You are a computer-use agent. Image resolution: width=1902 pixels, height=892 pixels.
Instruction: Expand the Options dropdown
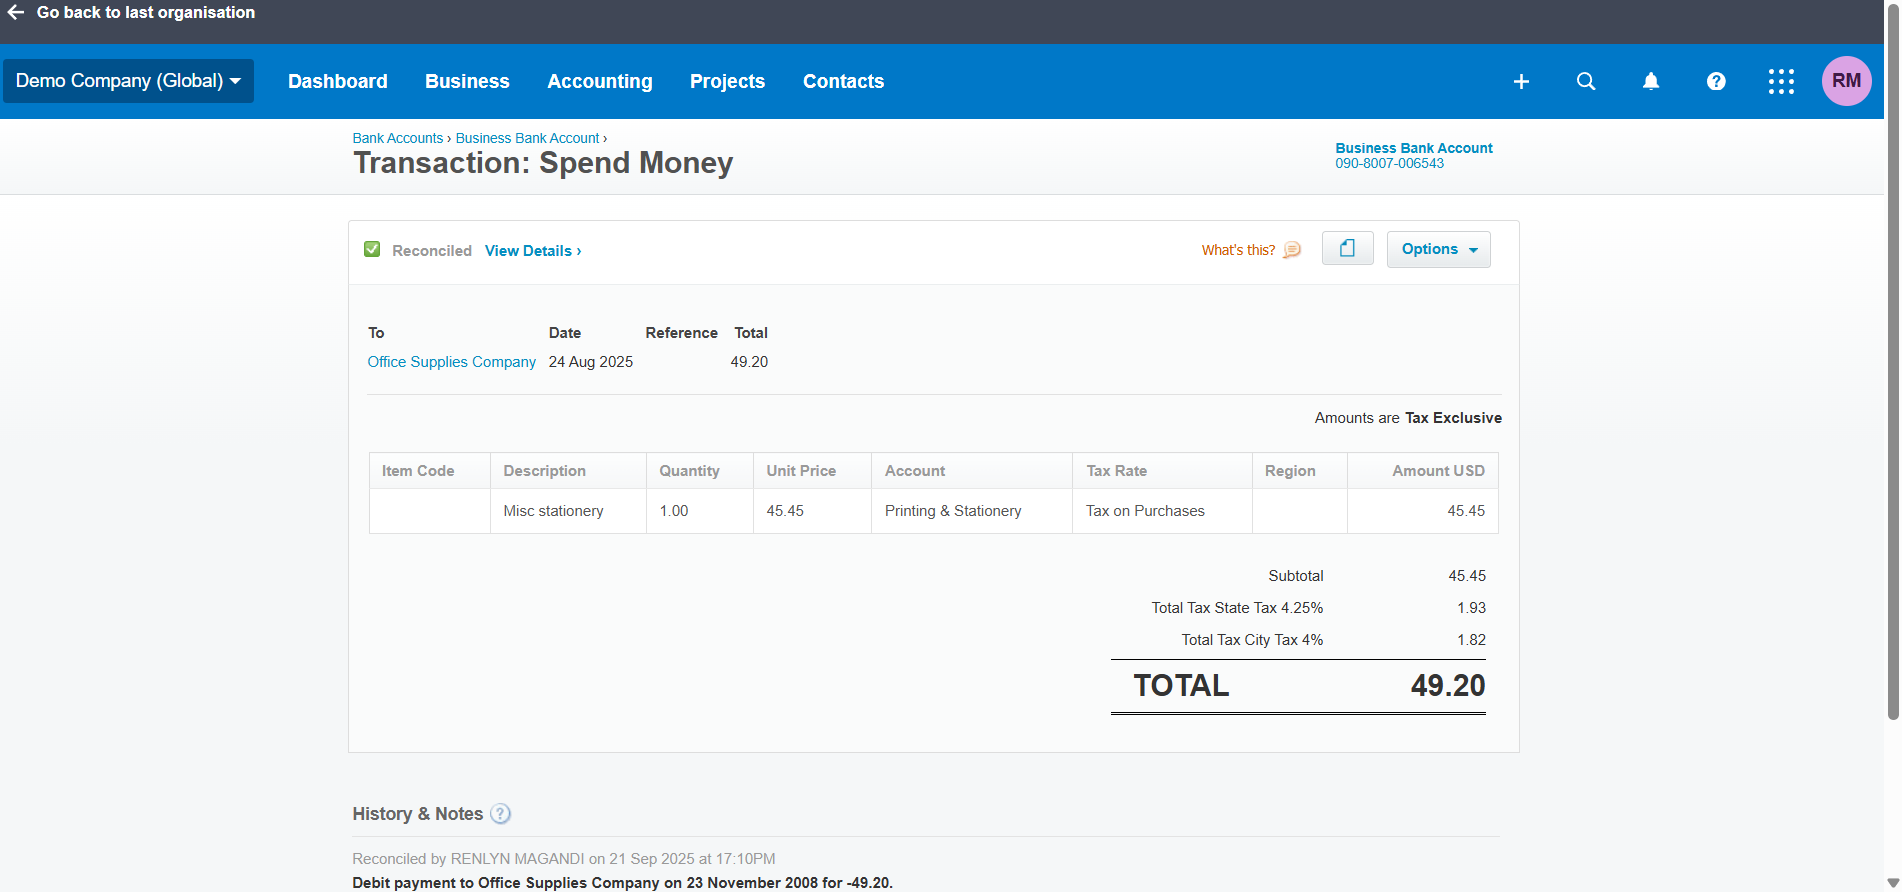click(1438, 249)
